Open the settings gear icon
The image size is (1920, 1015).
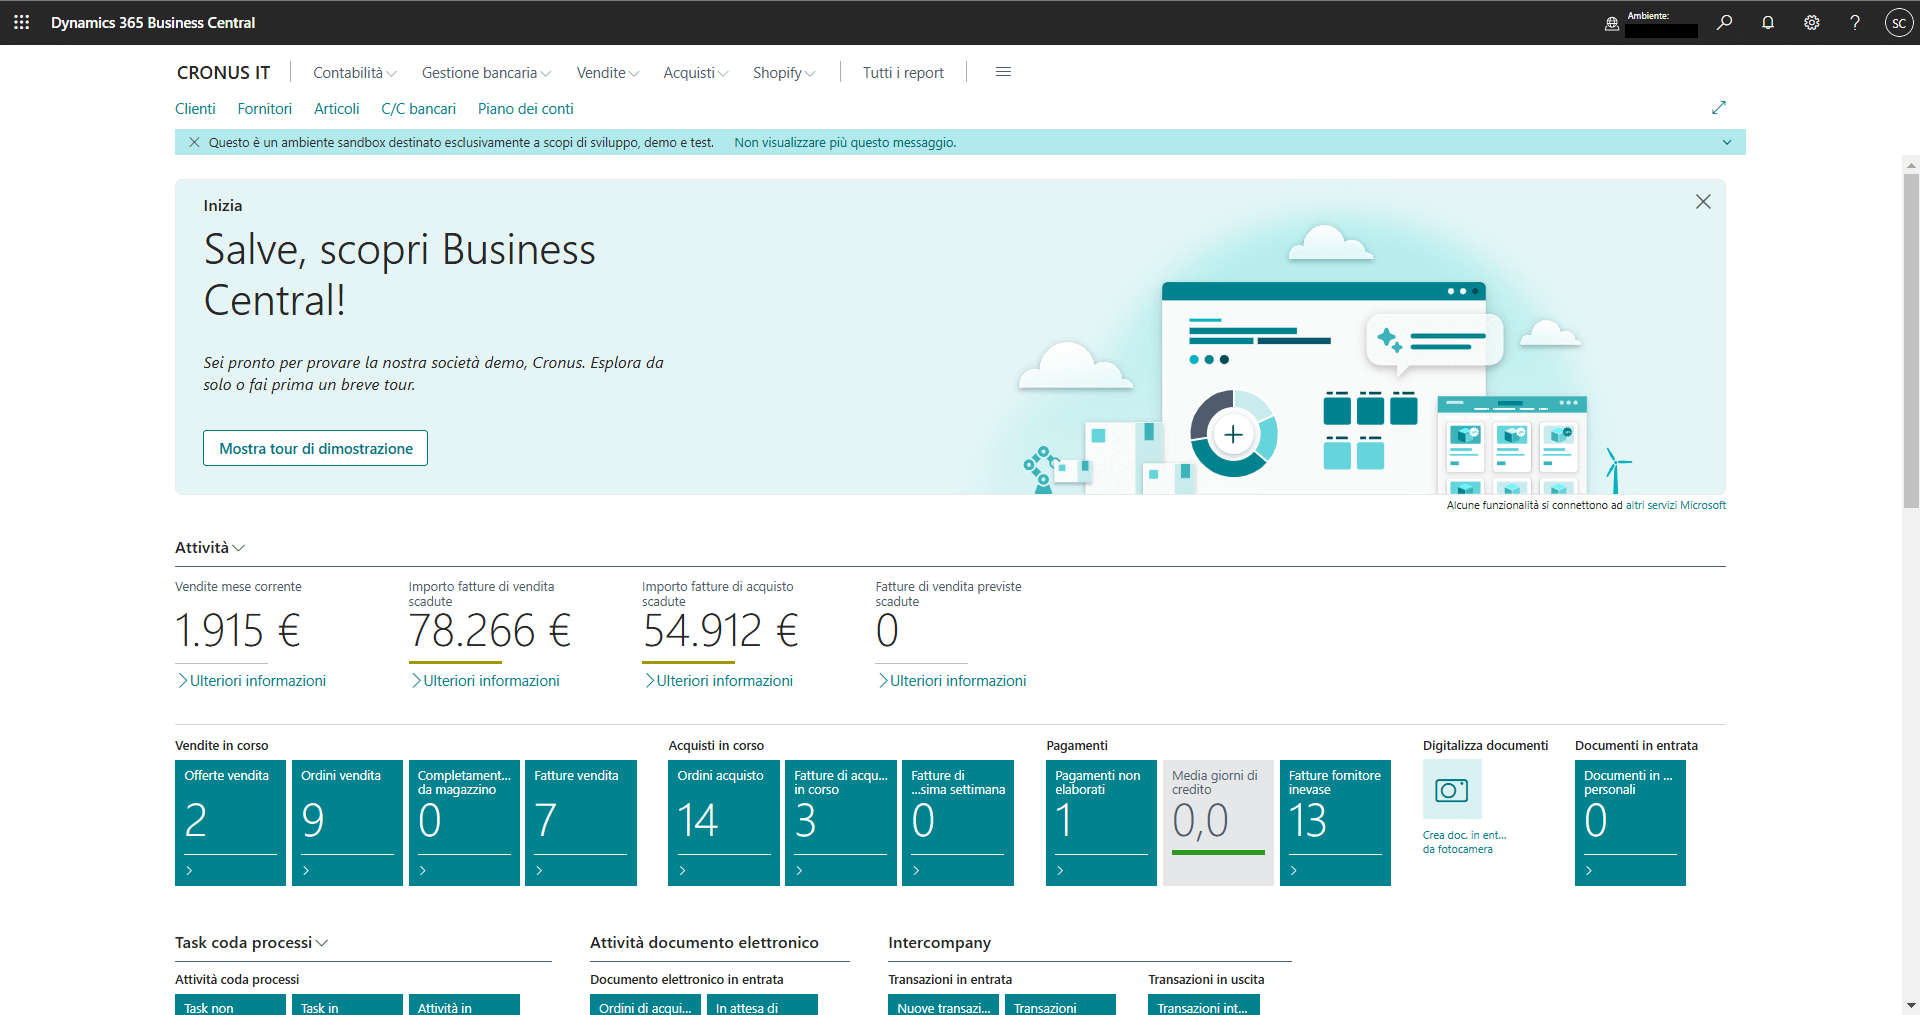1811,22
